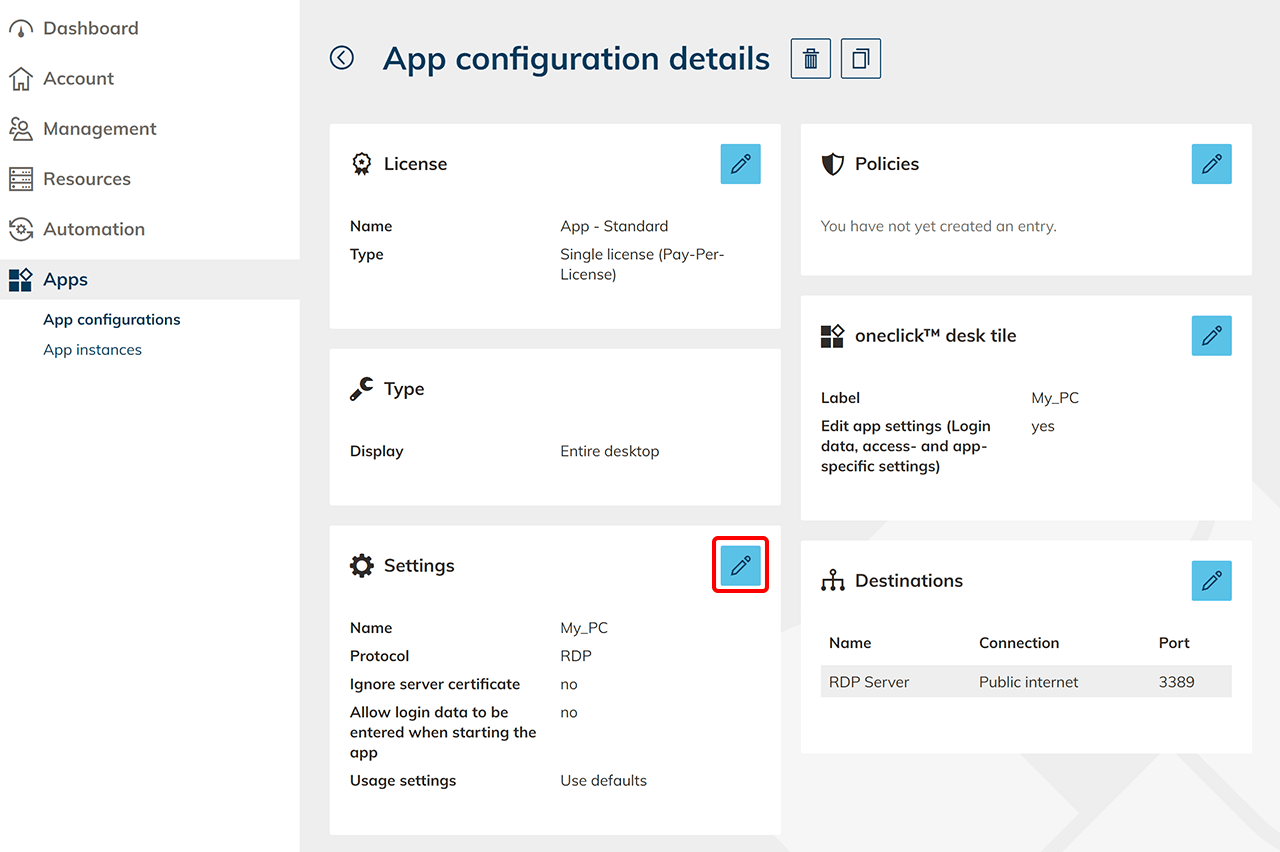The height and width of the screenshot is (852, 1280).
Task: Edit the Policies section
Action: point(1211,164)
